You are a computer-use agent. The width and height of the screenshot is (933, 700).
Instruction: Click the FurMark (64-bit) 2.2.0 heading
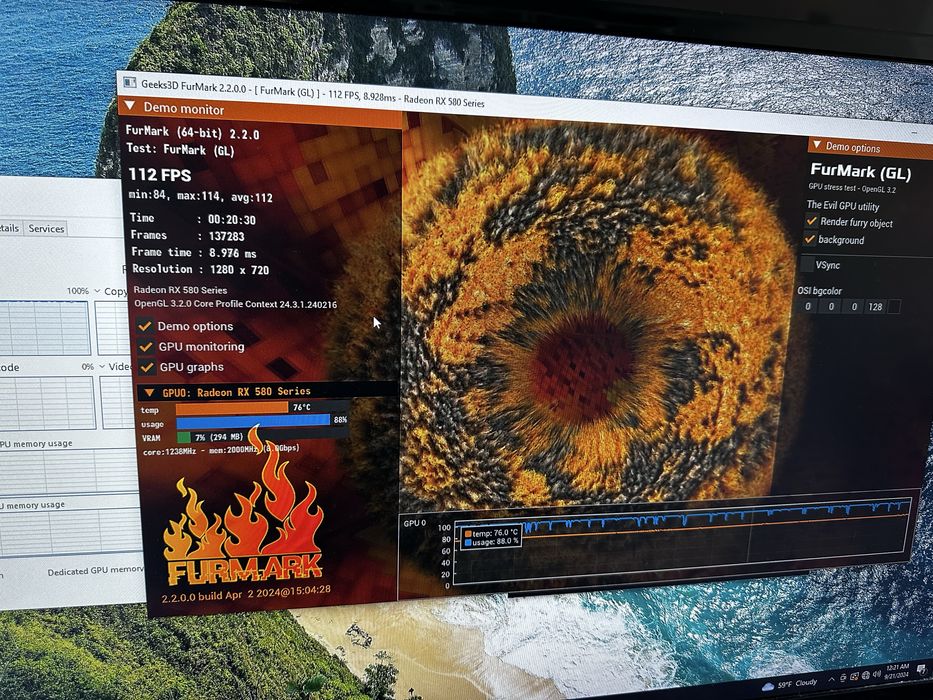(x=193, y=132)
